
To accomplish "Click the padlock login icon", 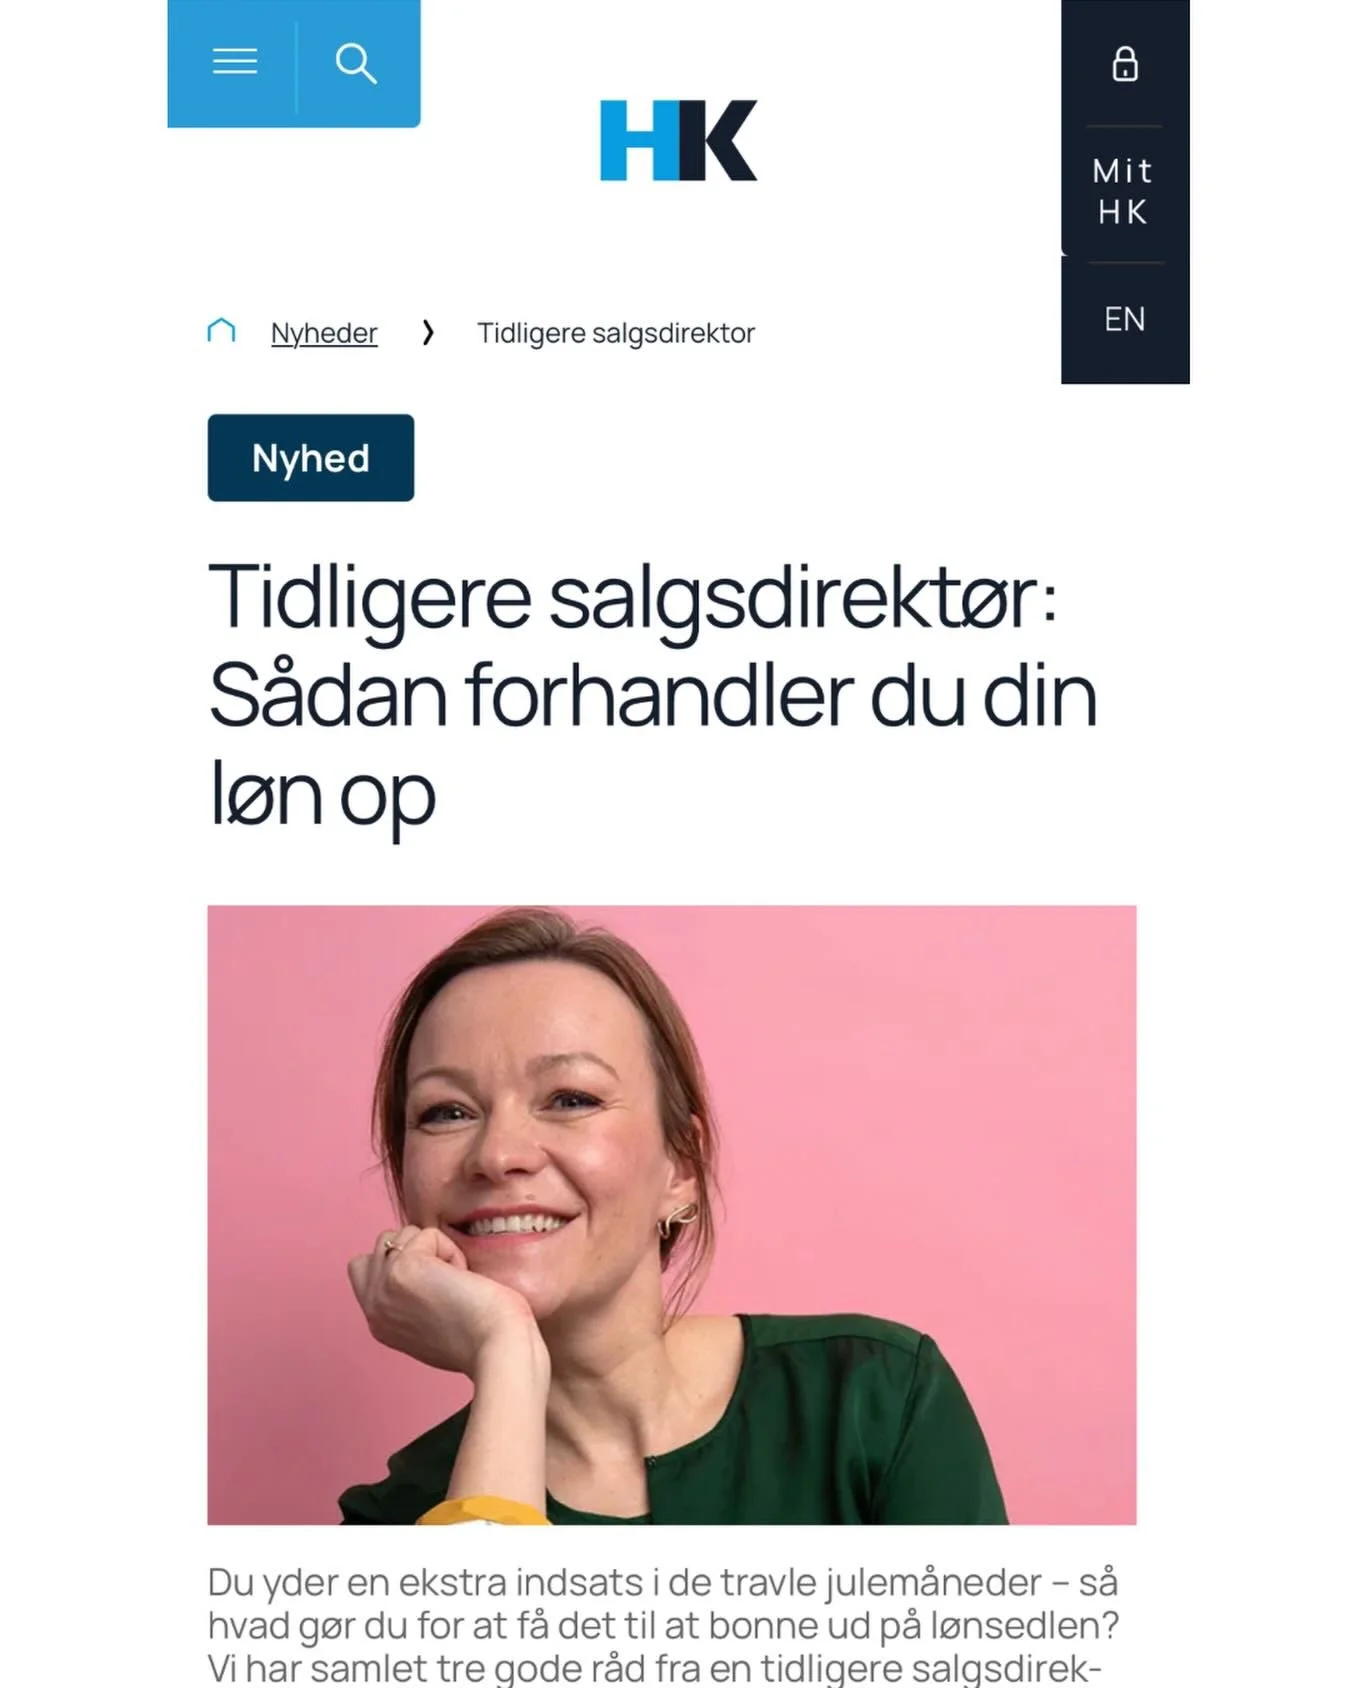I will pos(1125,64).
